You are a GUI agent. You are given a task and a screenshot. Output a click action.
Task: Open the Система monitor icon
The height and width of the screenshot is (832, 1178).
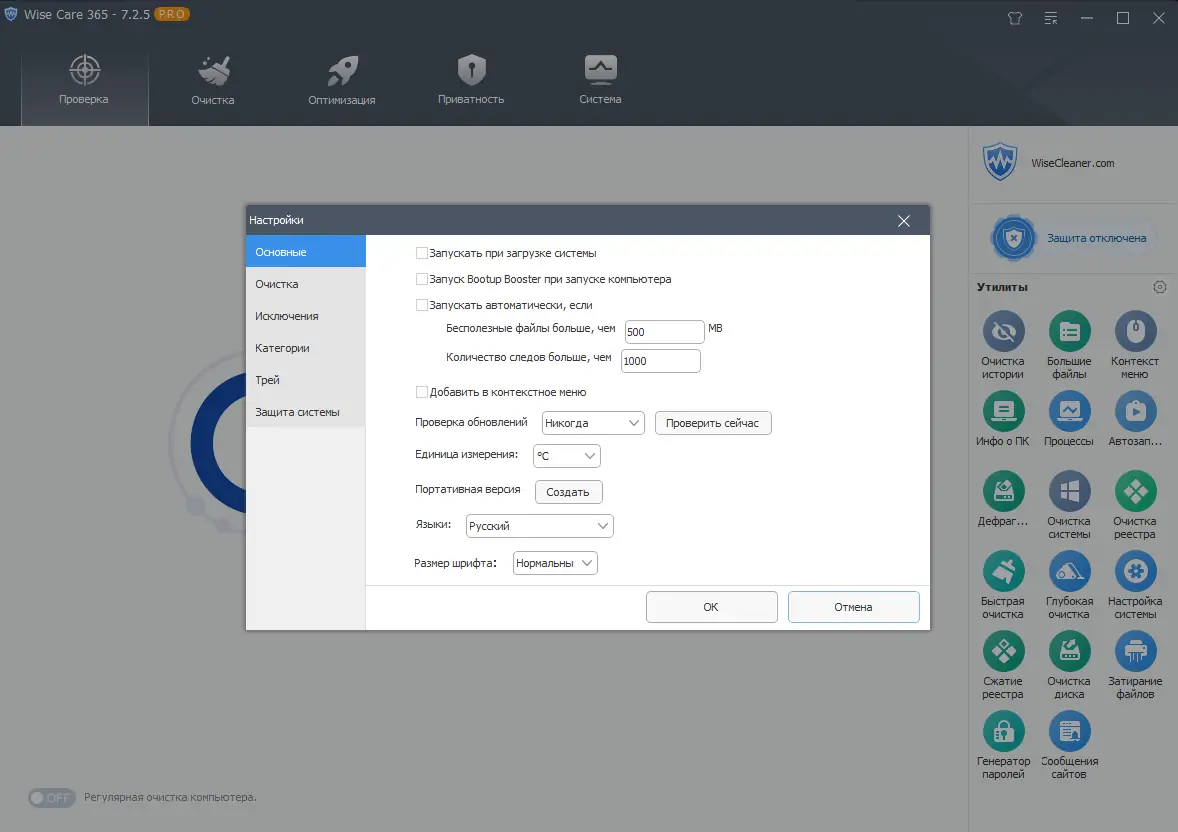600,69
